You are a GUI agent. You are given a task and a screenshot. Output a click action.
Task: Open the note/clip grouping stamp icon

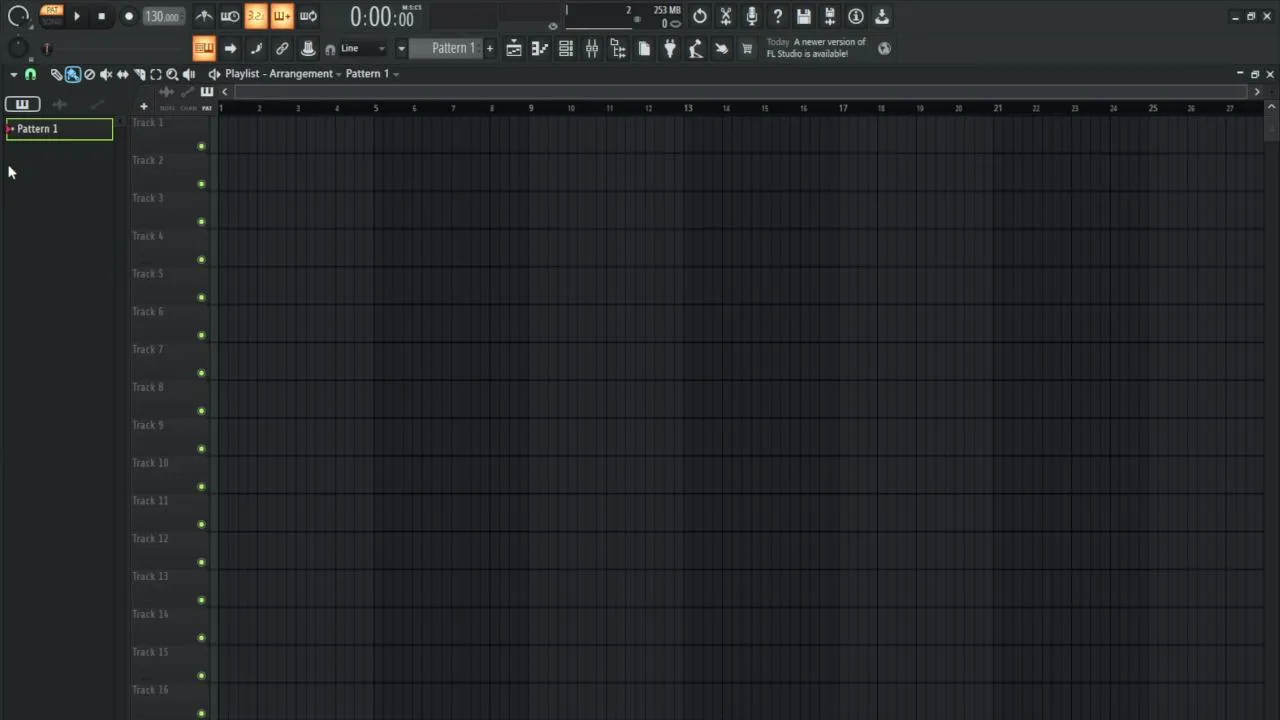(x=308, y=48)
